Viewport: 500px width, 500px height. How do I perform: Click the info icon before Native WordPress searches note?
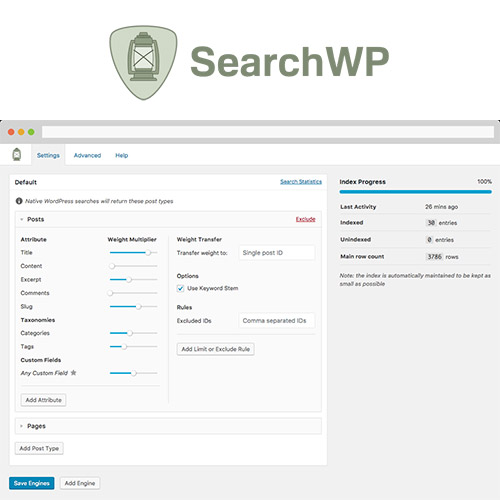(x=19, y=201)
